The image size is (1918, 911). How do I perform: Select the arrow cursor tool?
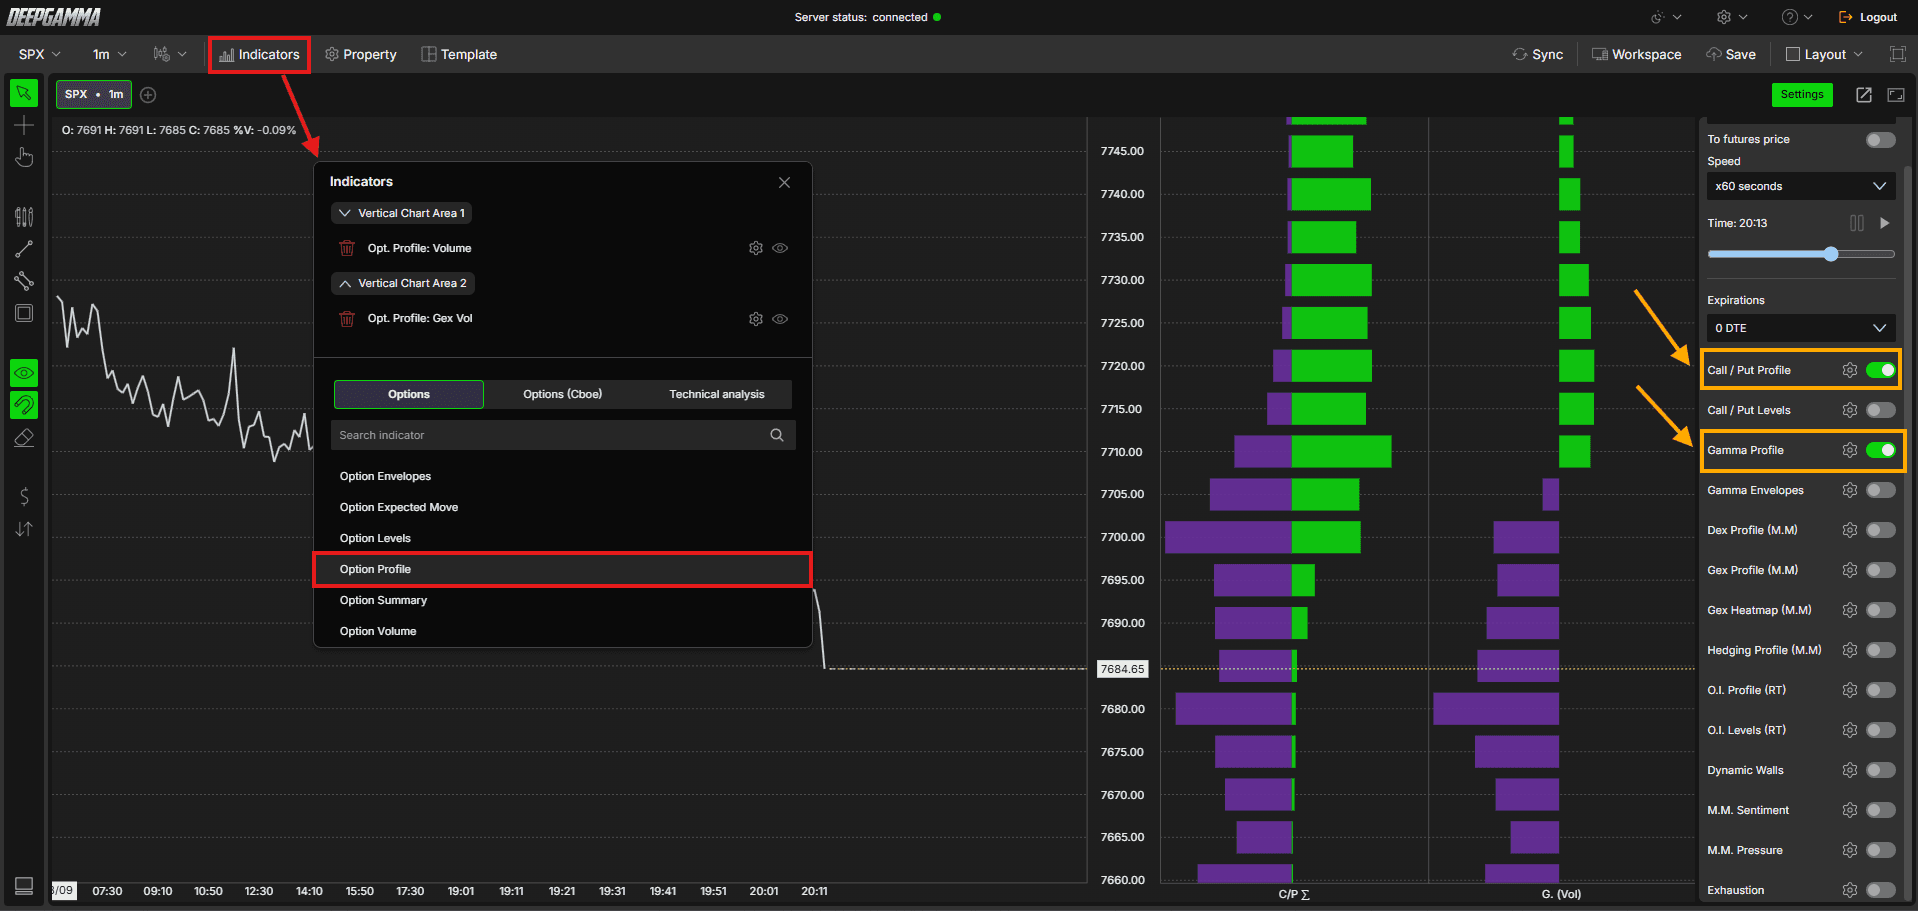(x=24, y=93)
